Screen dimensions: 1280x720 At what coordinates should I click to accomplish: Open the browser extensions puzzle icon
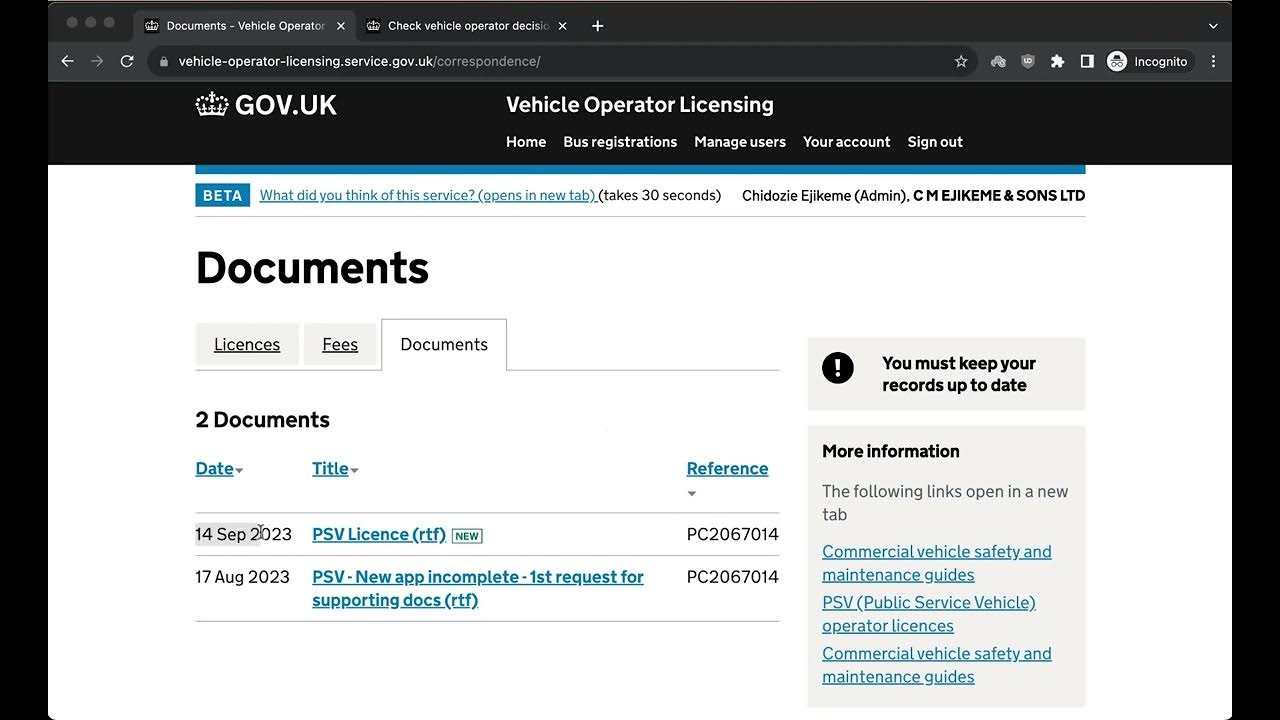click(x=1057, y=61)
